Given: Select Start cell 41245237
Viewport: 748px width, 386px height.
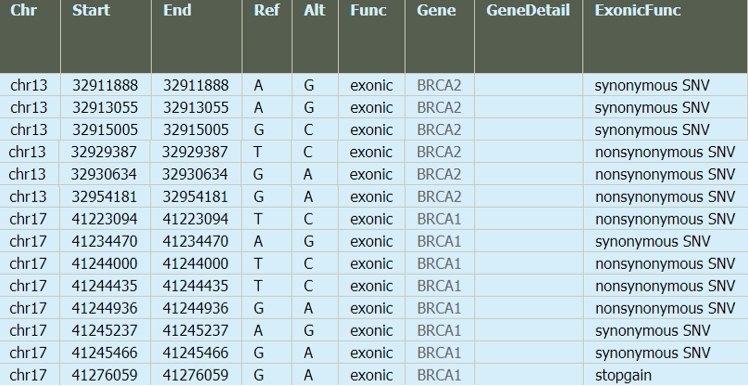Looking at the screenshot, I should (104, 331).
